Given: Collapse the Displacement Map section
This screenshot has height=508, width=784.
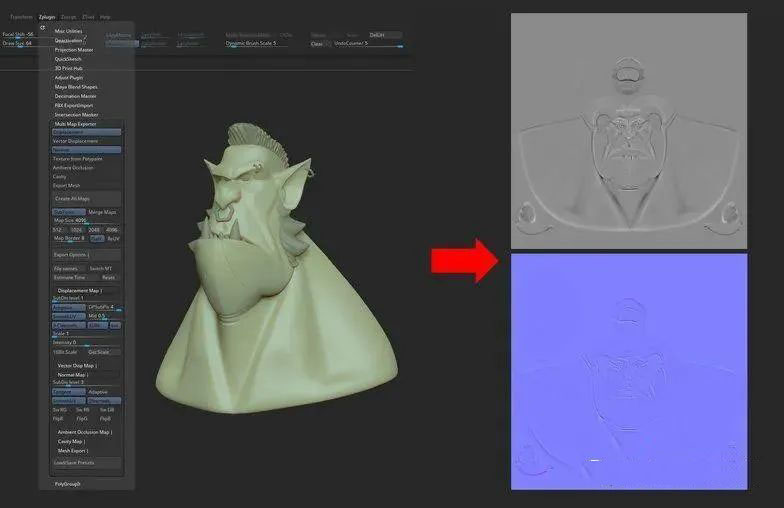Looking at the screenshot, I should [79, 290].
